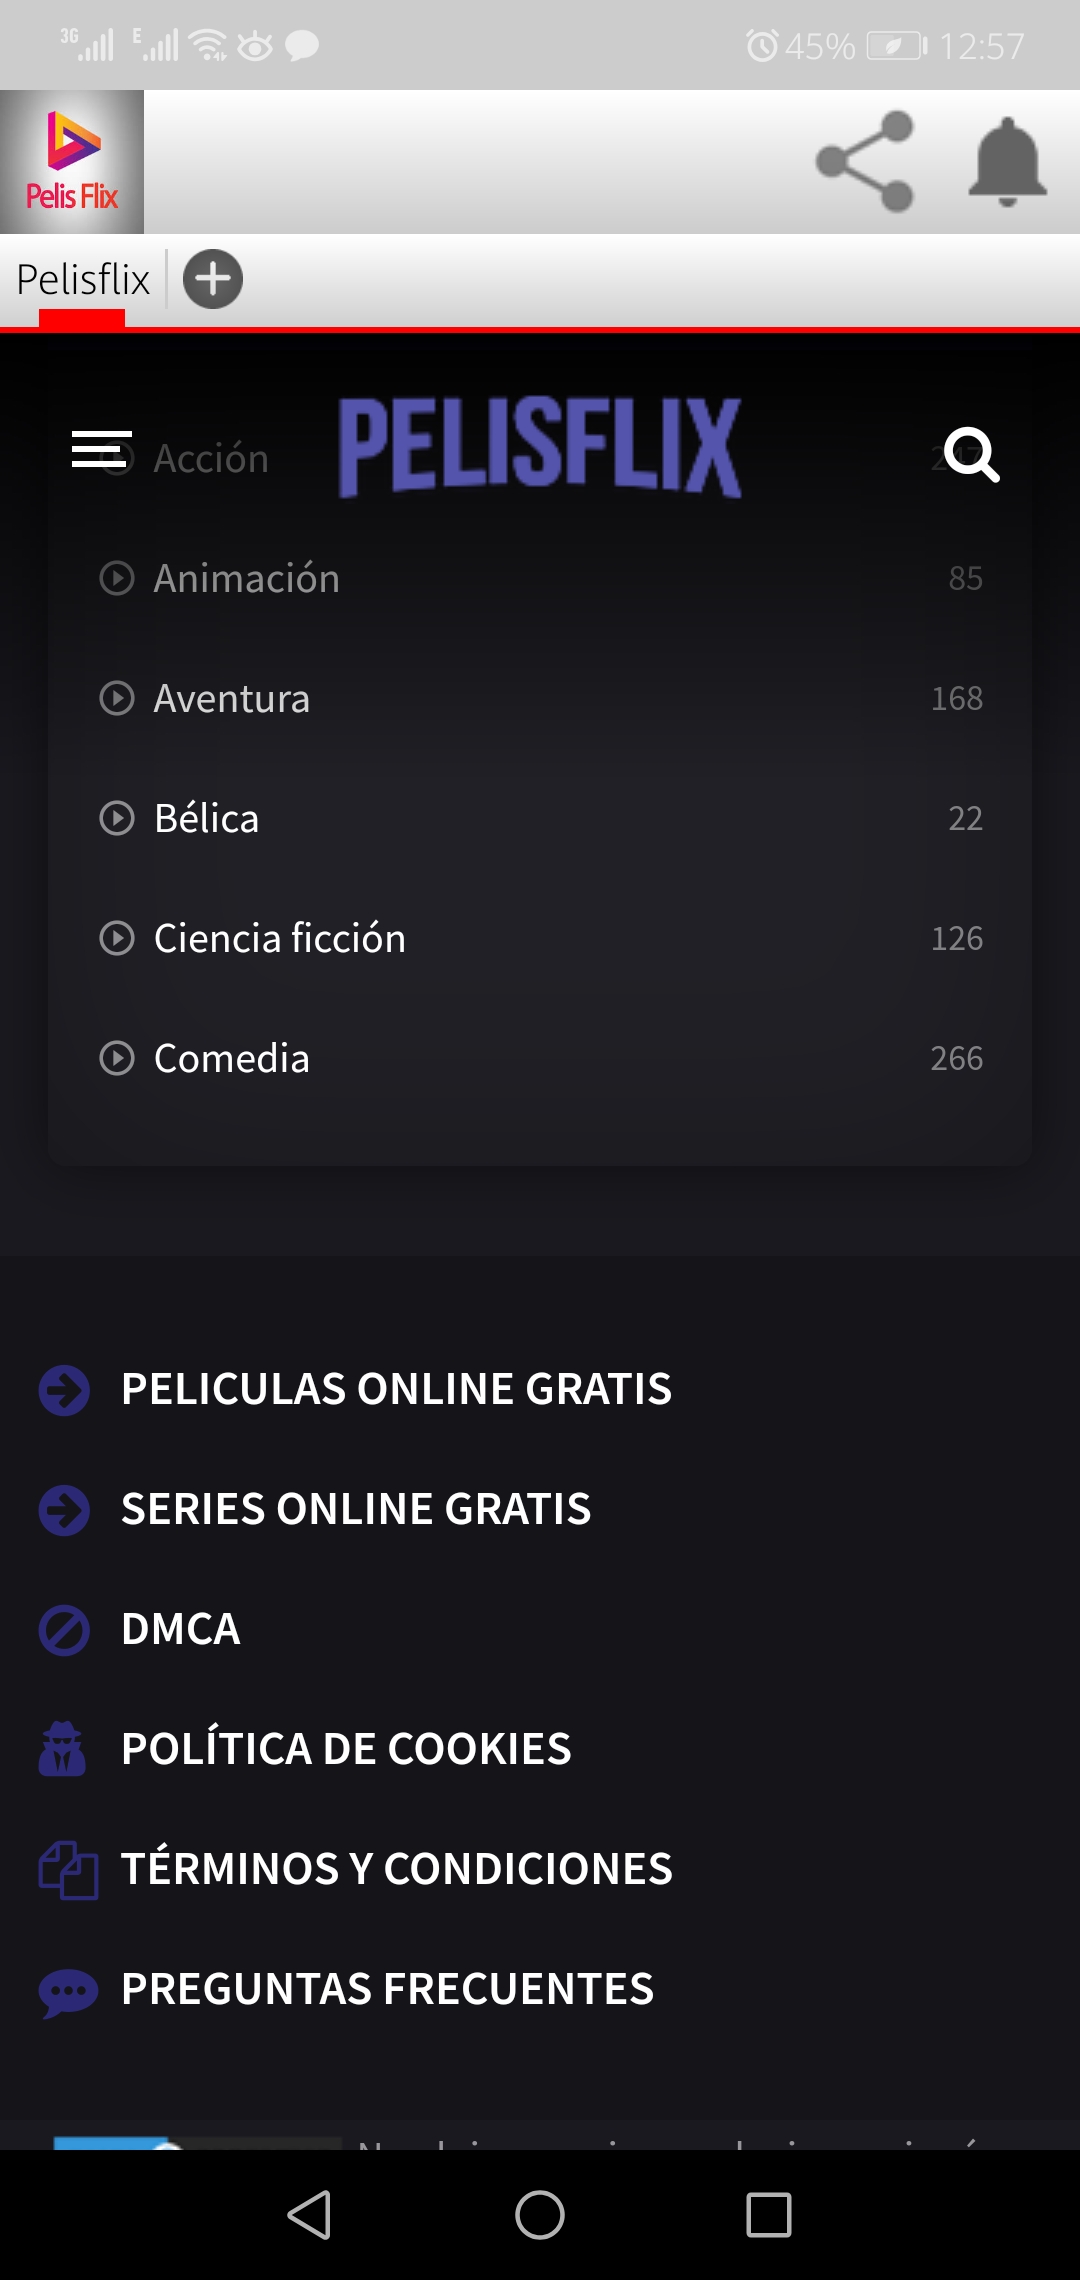Screen dimensions: 1080x2280
Task: Open the Animación genre category
Action: 246,579
